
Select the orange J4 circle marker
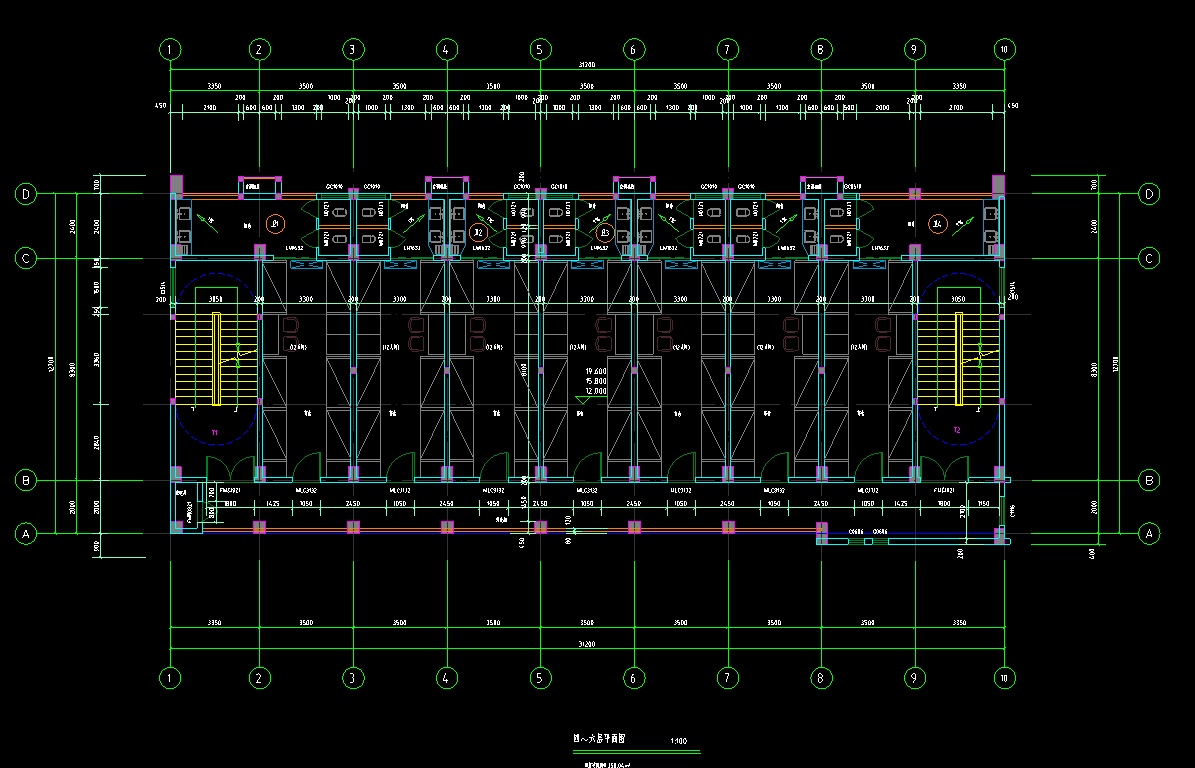[x=937, y=224]
